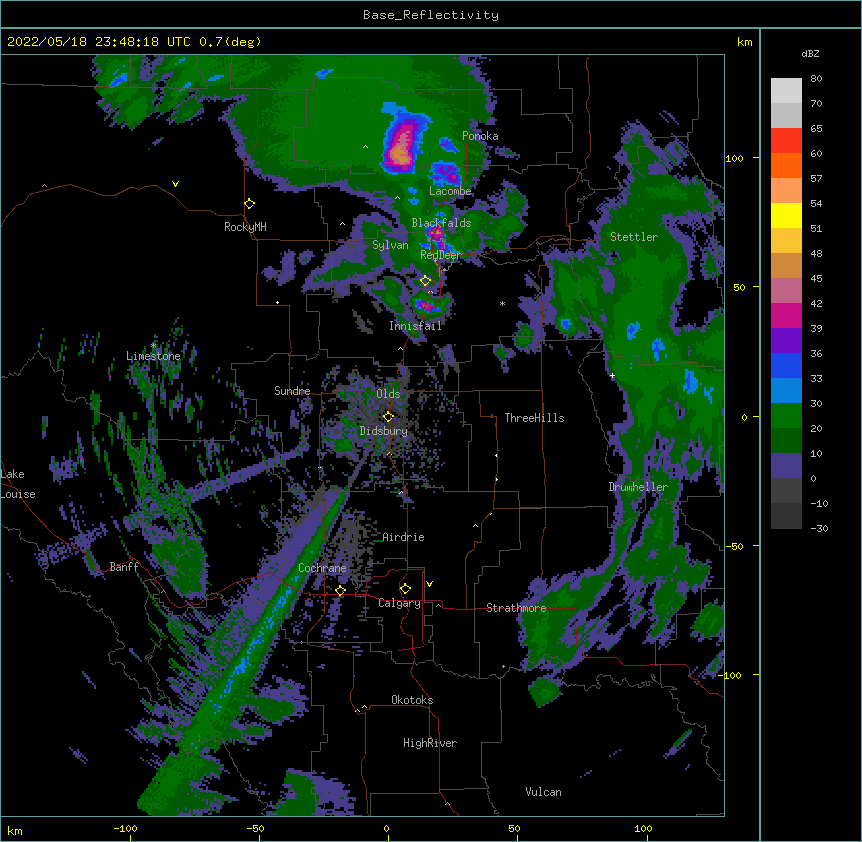Click the Limestone label
Image resolution: width=862 pixels, height=842 pixels.
tap(153, 356)
